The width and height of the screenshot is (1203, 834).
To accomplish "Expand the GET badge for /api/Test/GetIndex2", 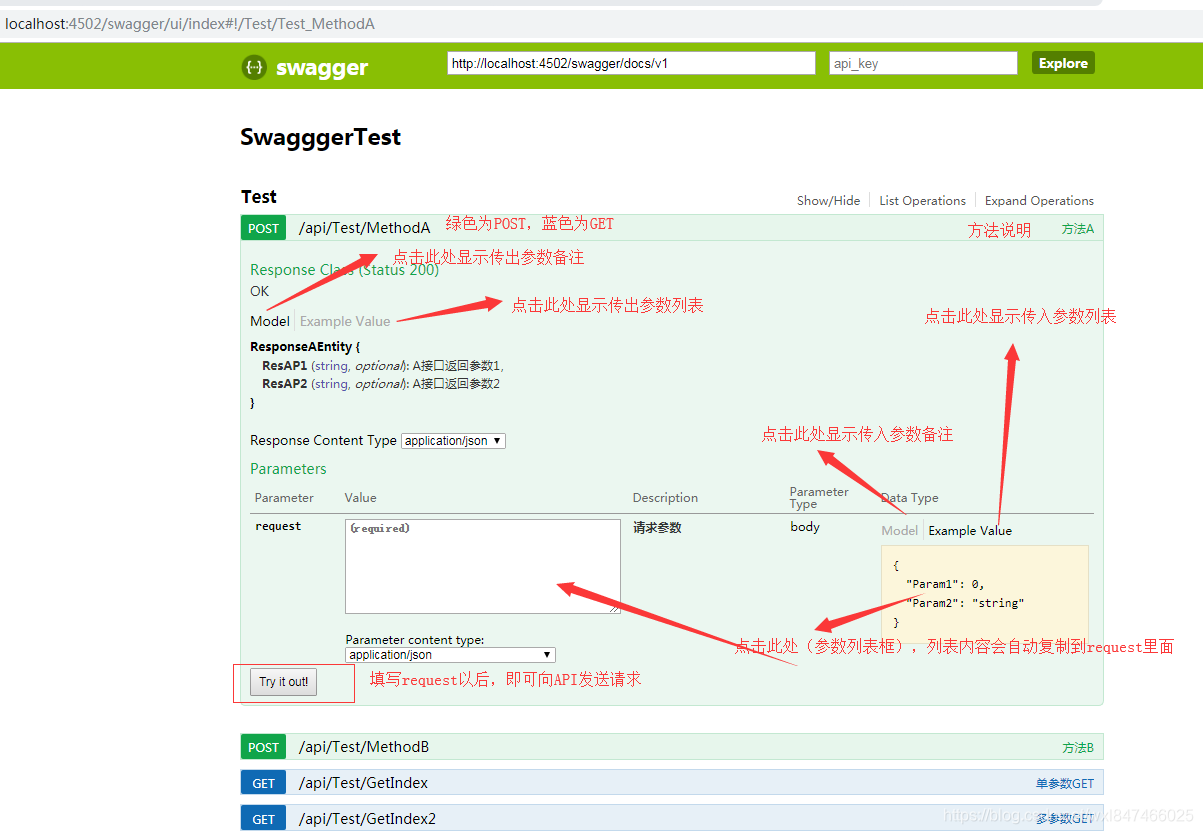I will (263, 819).
